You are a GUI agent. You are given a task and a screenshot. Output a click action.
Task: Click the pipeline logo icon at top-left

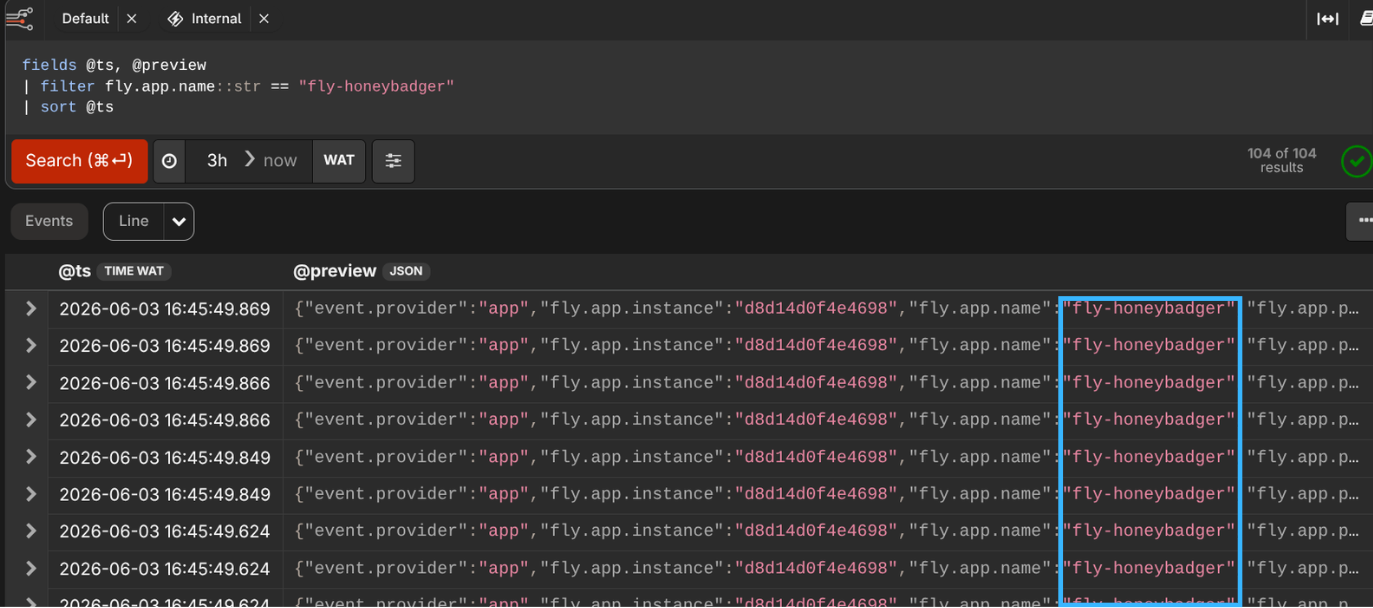click(x=19, y=18)
